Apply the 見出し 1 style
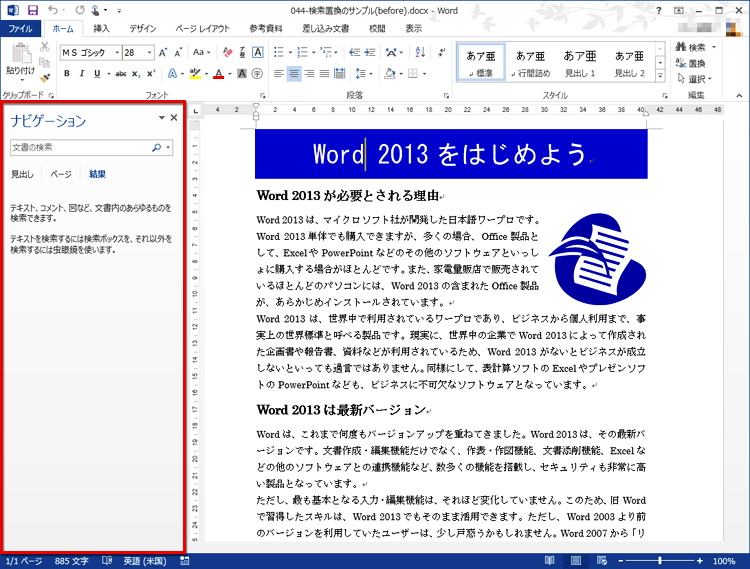750x569 pixels. [580, 63]
